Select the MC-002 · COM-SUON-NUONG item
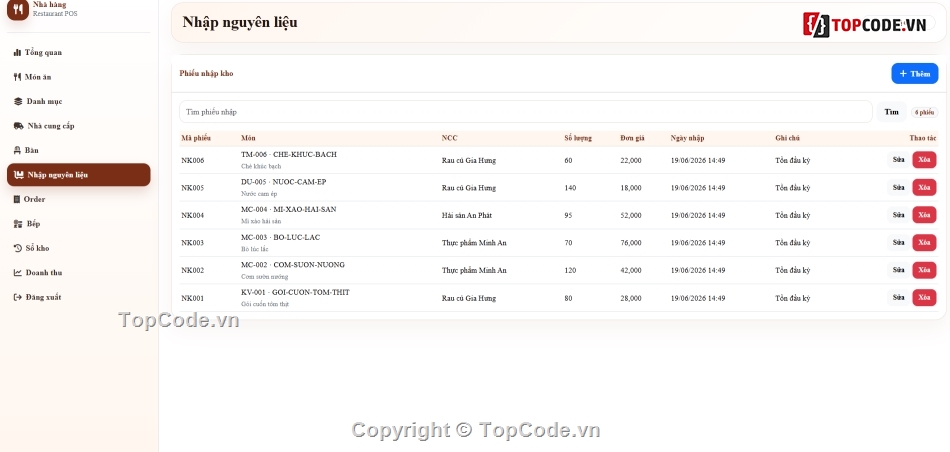The image size is (950, 452). [293, 265]
